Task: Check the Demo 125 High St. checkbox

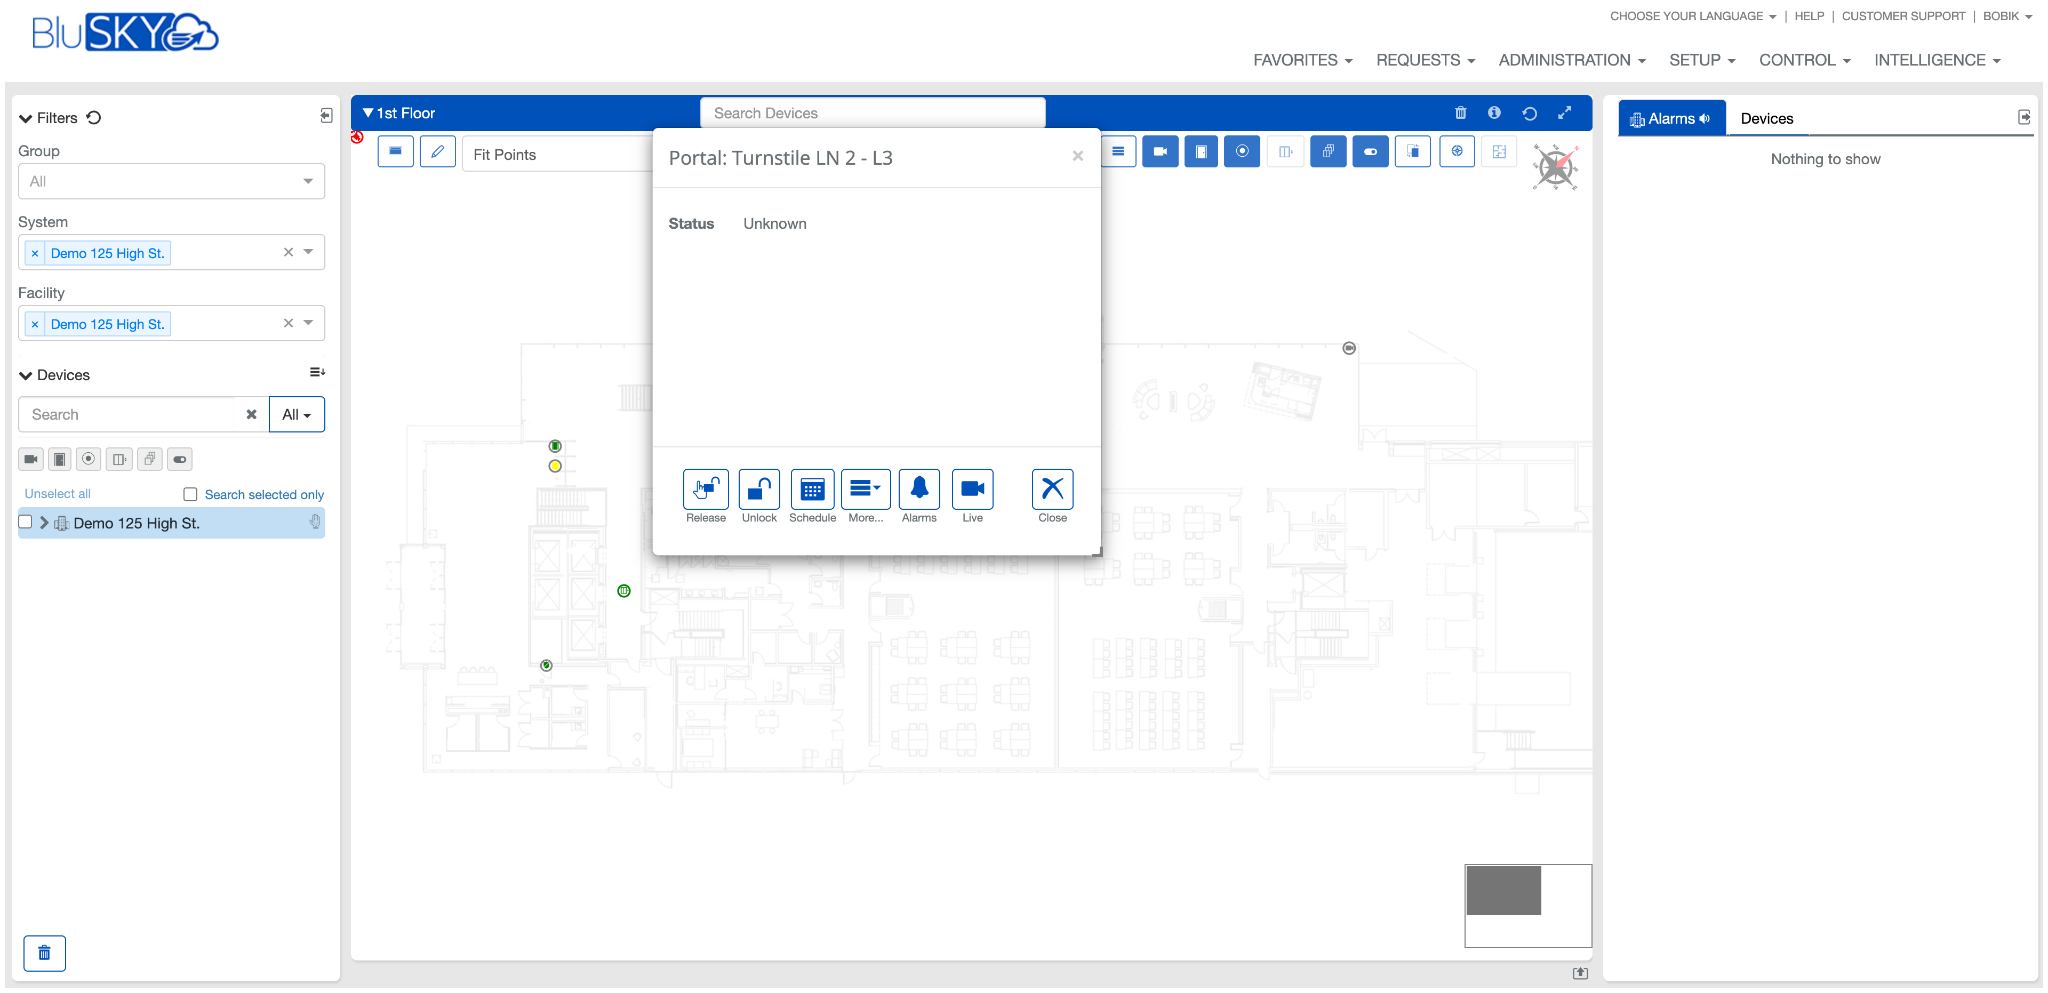Action: click(x=25, y=521)
